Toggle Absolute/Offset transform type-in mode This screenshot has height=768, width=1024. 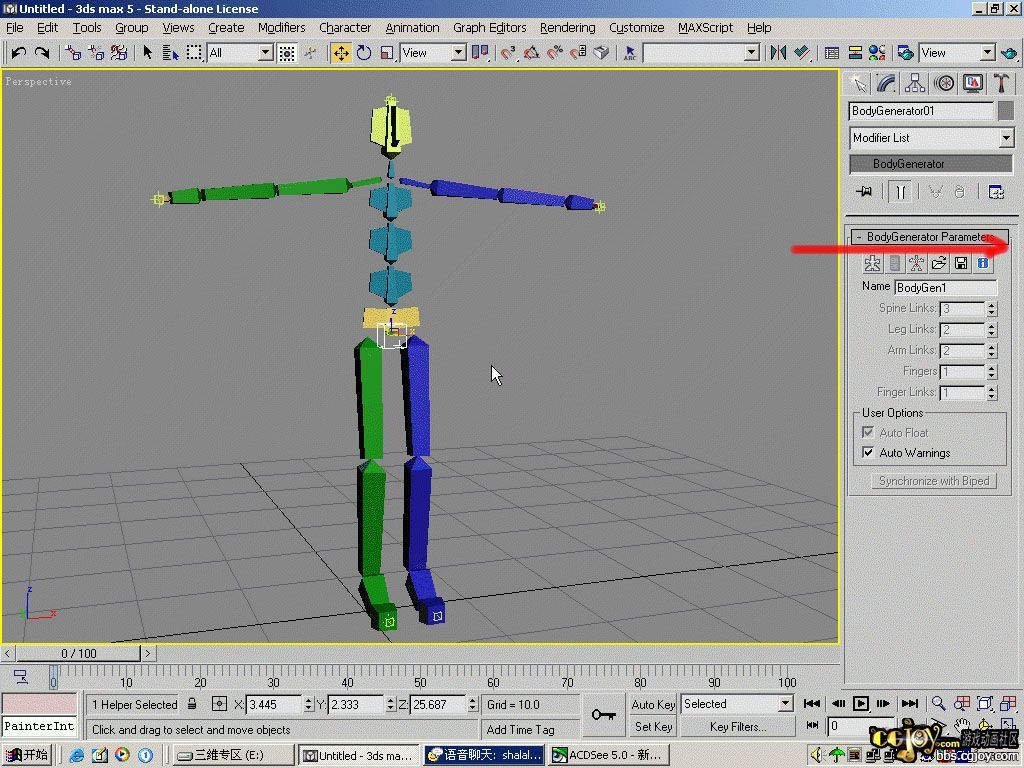tap(219, 704)
